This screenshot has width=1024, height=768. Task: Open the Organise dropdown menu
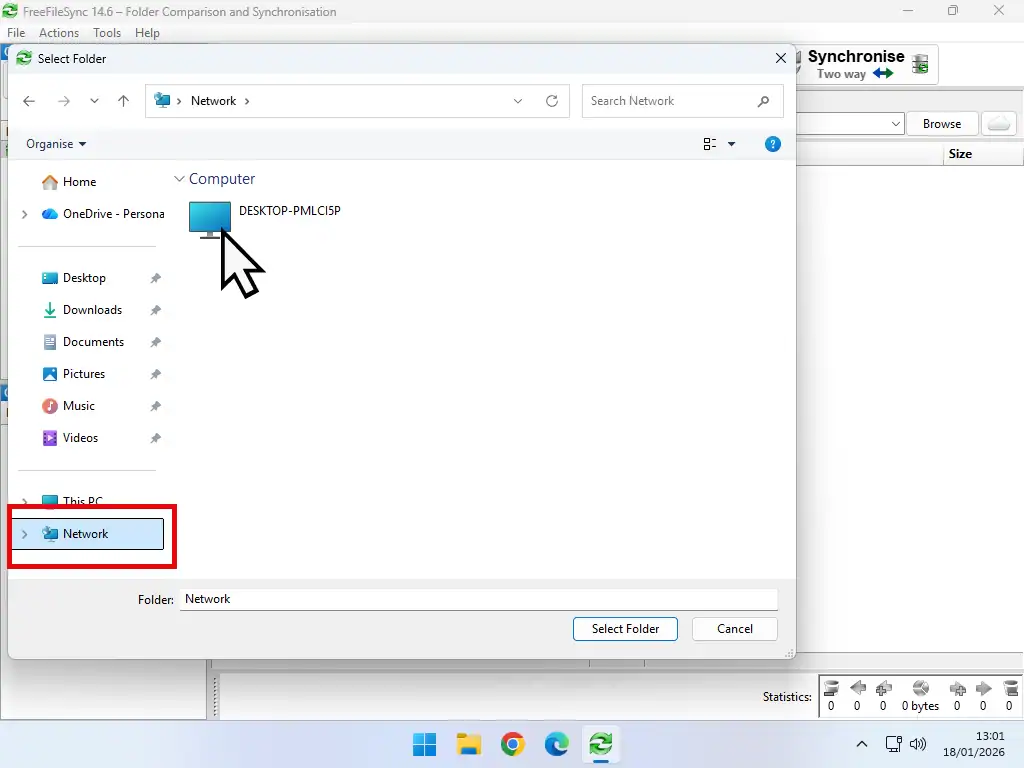pyautogui.click(x=55, y=144)
